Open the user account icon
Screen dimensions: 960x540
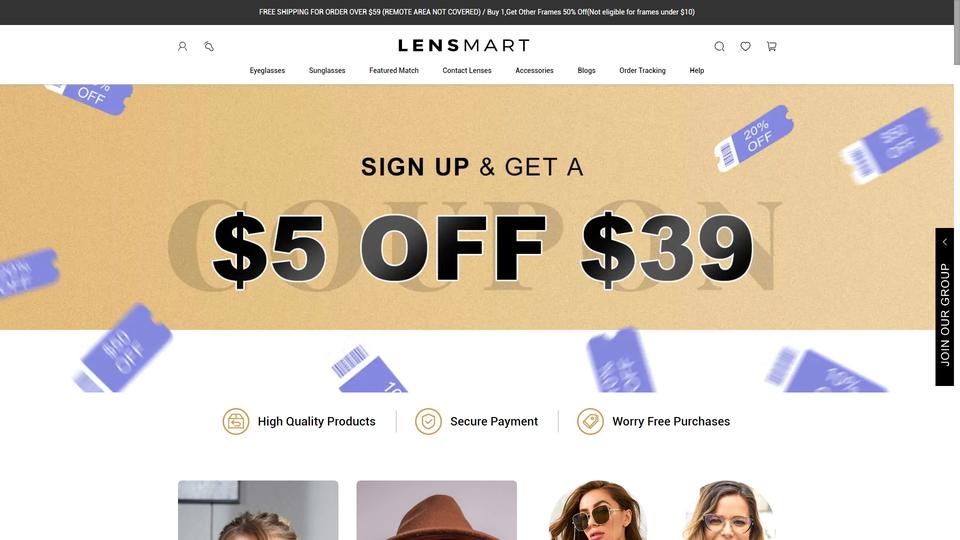tap(182, 47)
